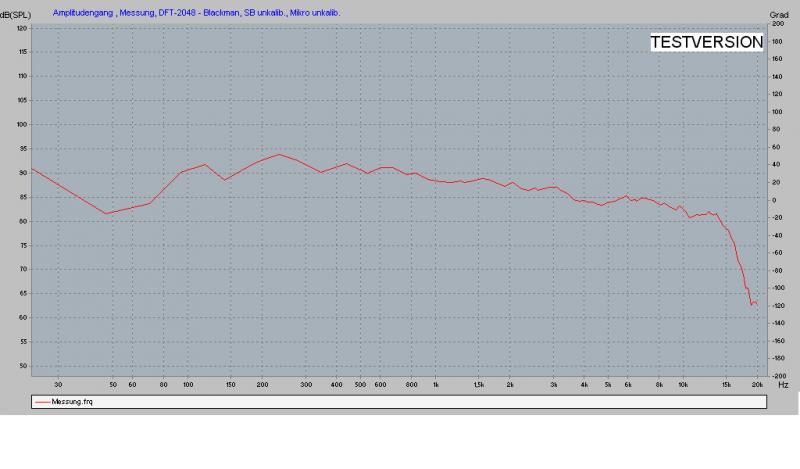Viewport: 800px width, 469px height.
Task: Click the 3k frequency tick label
Action: click(x=554, y=385)
